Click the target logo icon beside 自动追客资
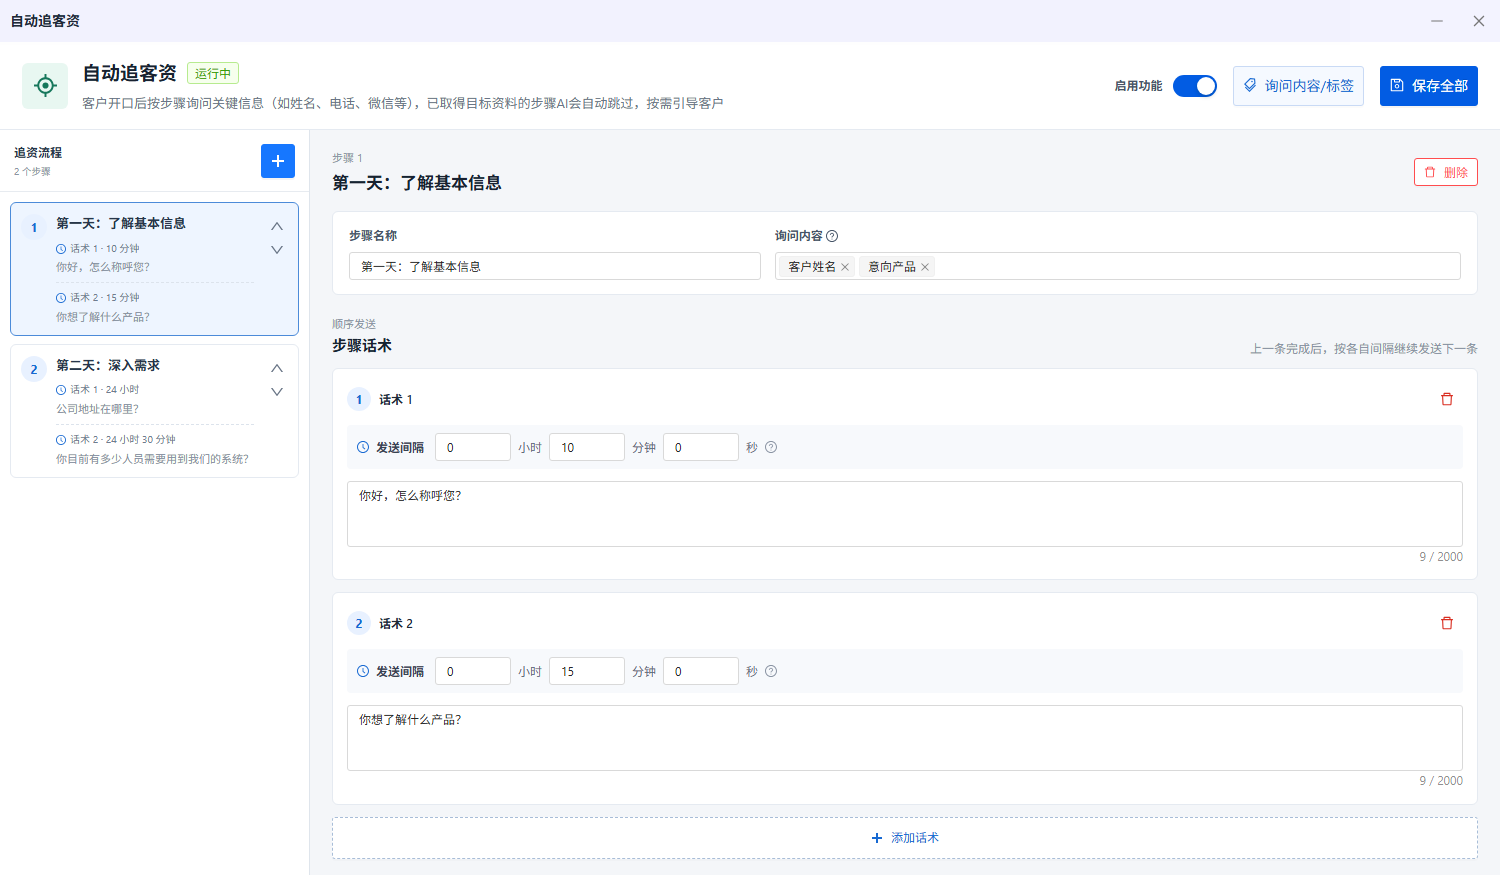Screen dimensions: 1500x875 pos(45,86)
